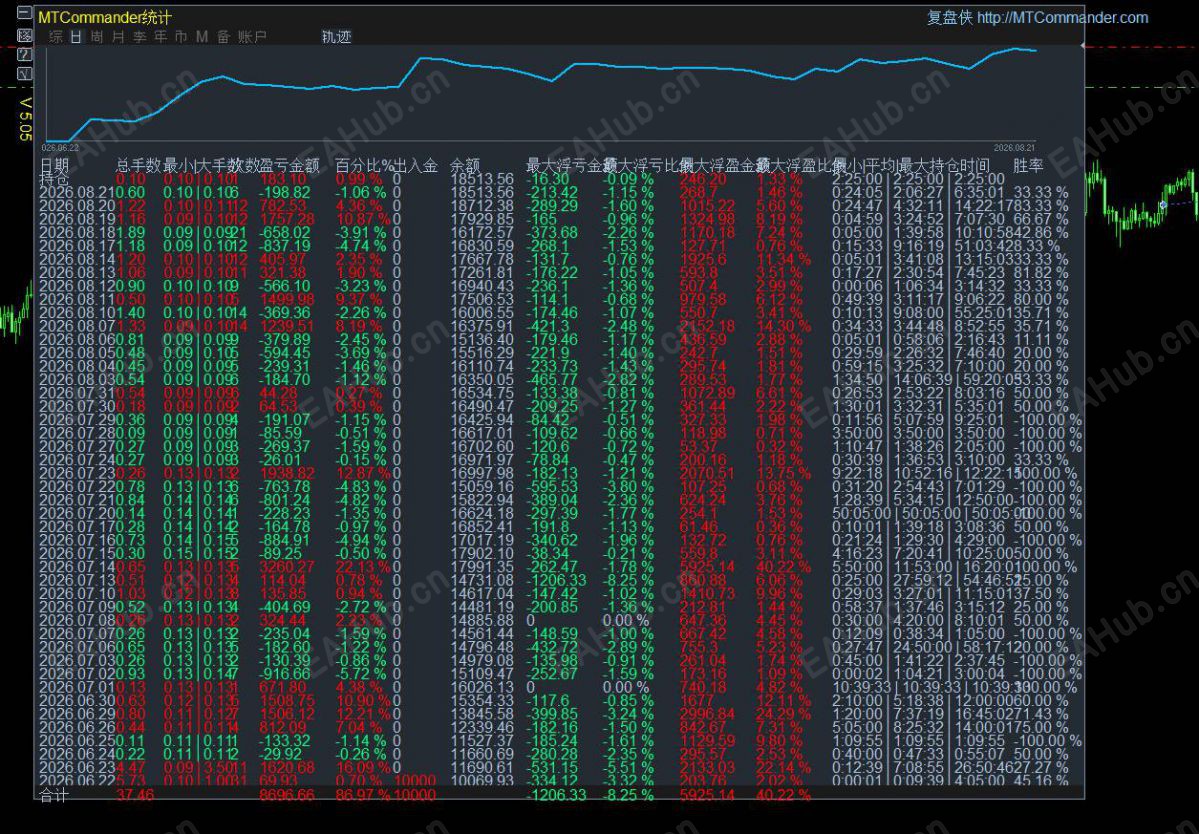Click the second side icon under the minus
Viewport: 1199px width, 834px height.
click(24, 35)
